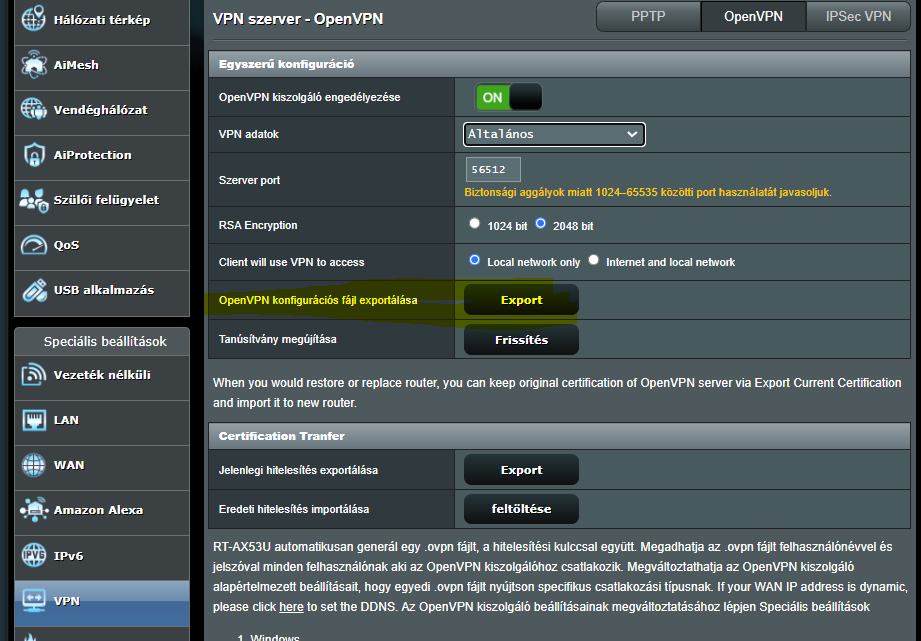Click the 'Tanúsítvány megújítása' label
This screenshot has width=921, height=641.
click(277, 340)
